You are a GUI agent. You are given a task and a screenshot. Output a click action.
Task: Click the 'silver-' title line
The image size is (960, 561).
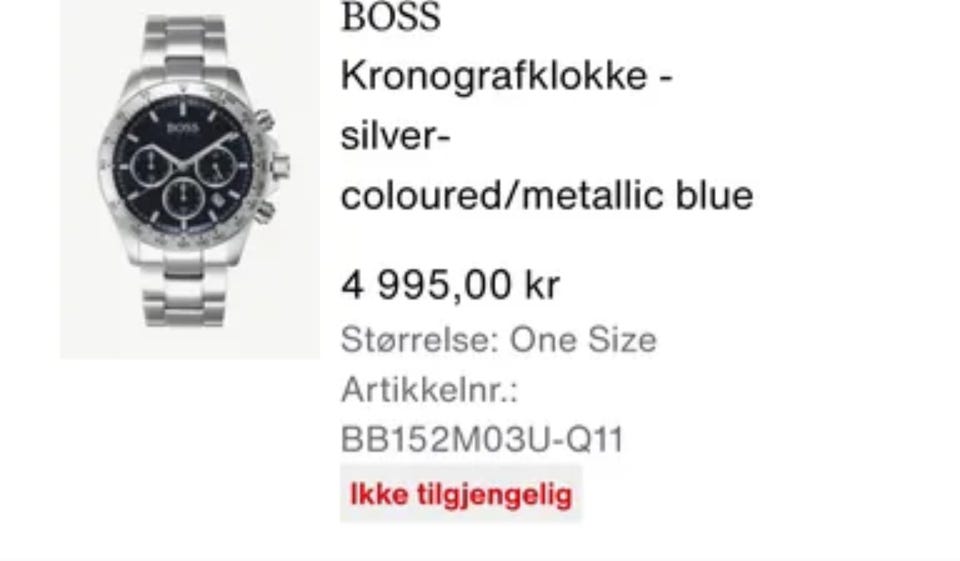coord(396,135)
